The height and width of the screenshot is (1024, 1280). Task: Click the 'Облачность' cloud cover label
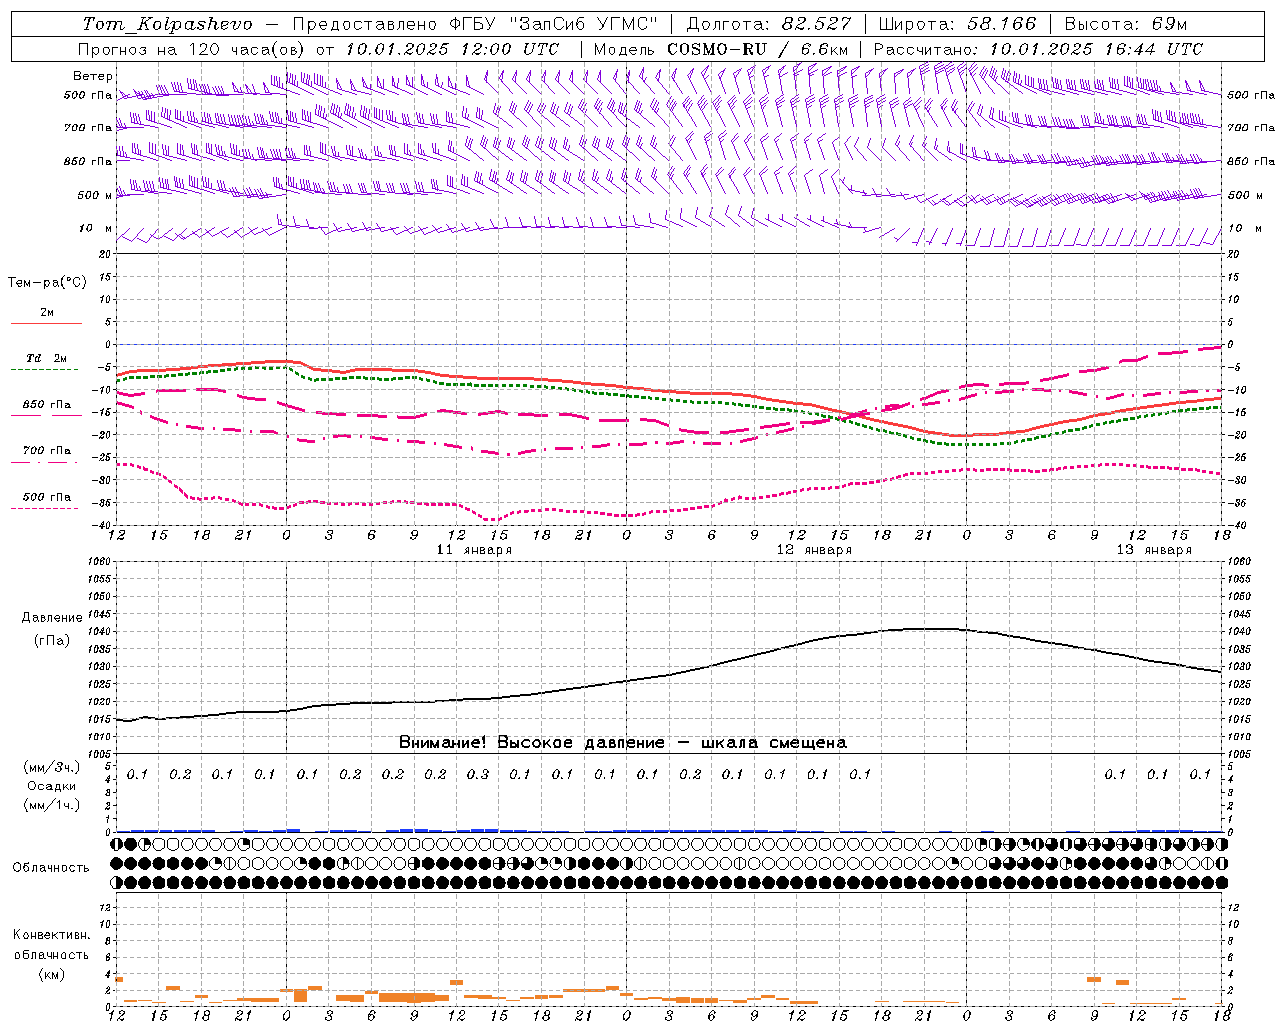click(51, 867)
